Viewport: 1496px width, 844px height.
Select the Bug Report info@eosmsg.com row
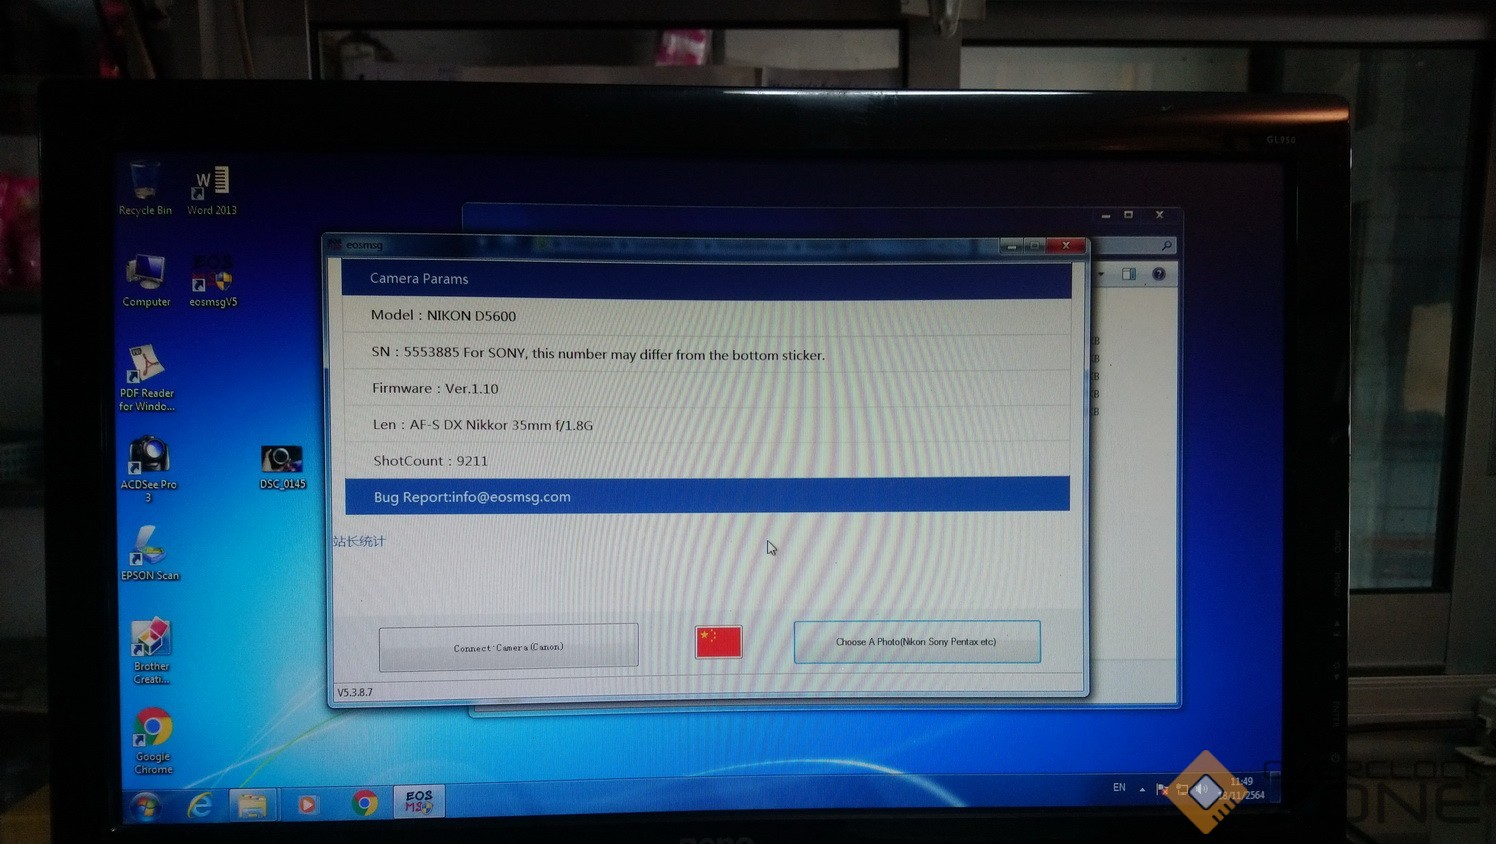pyautogui.click(x=707, y=496)
